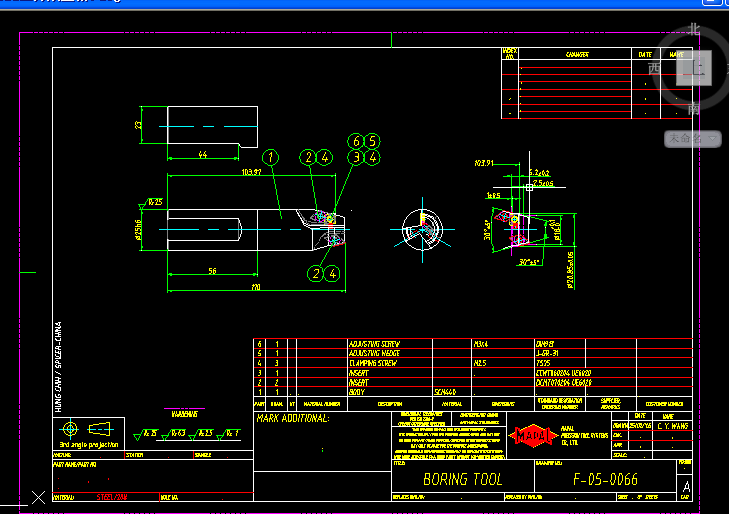
Task: Click drawing number F-05-0066
Action: (605, 480)
